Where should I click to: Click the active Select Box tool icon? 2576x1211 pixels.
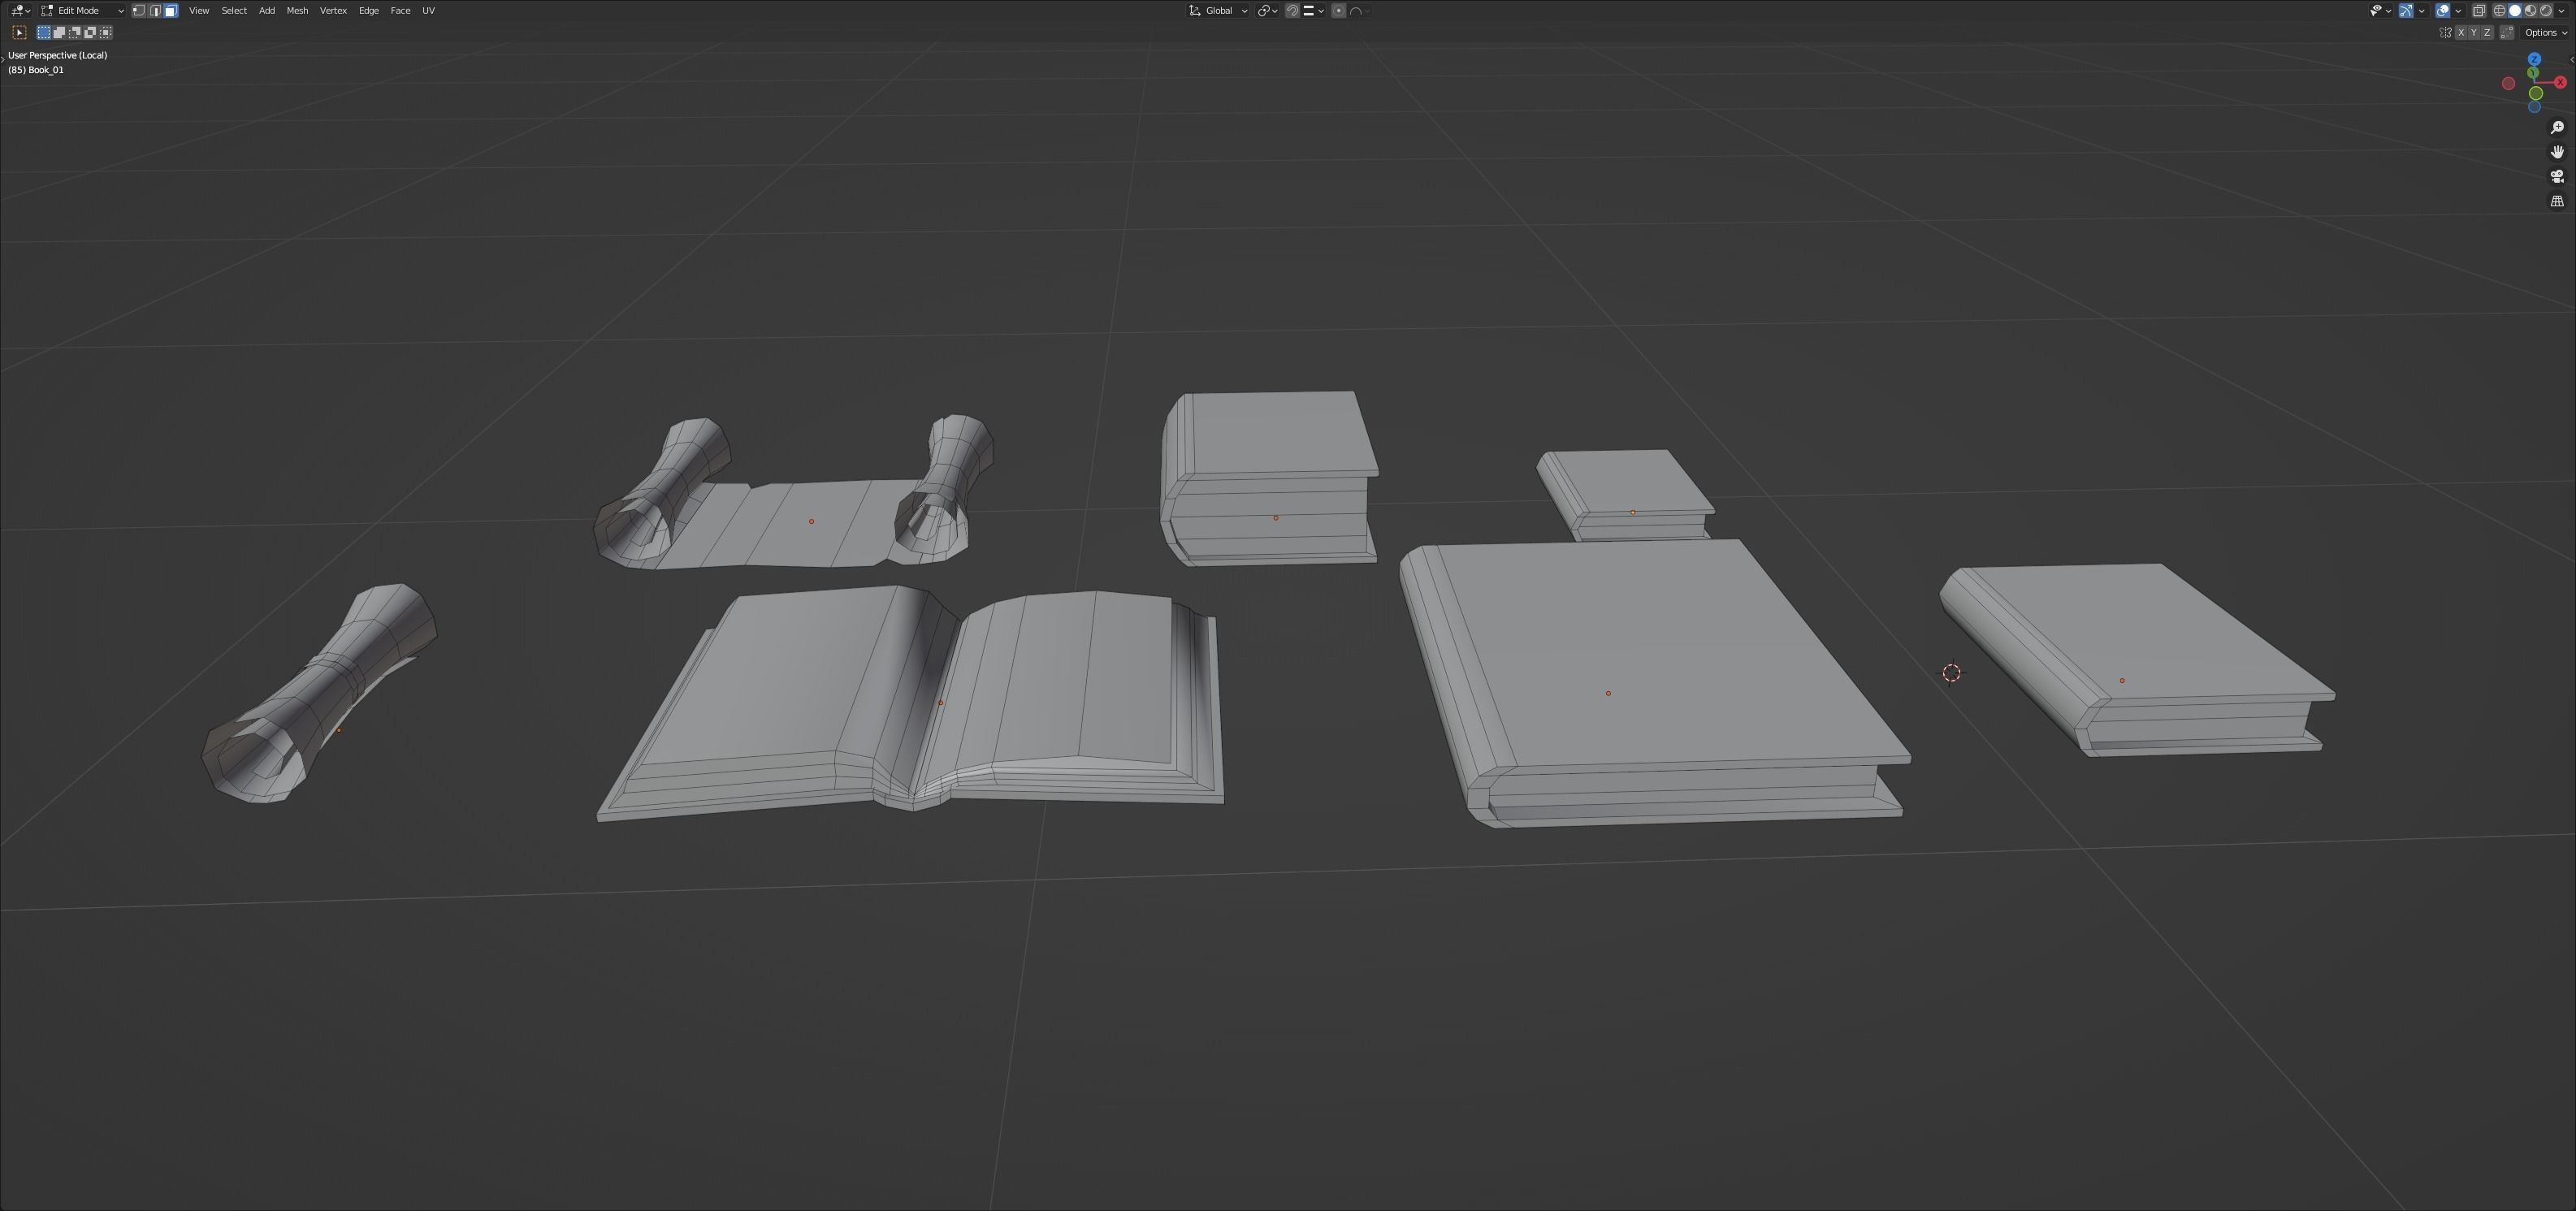19,32
